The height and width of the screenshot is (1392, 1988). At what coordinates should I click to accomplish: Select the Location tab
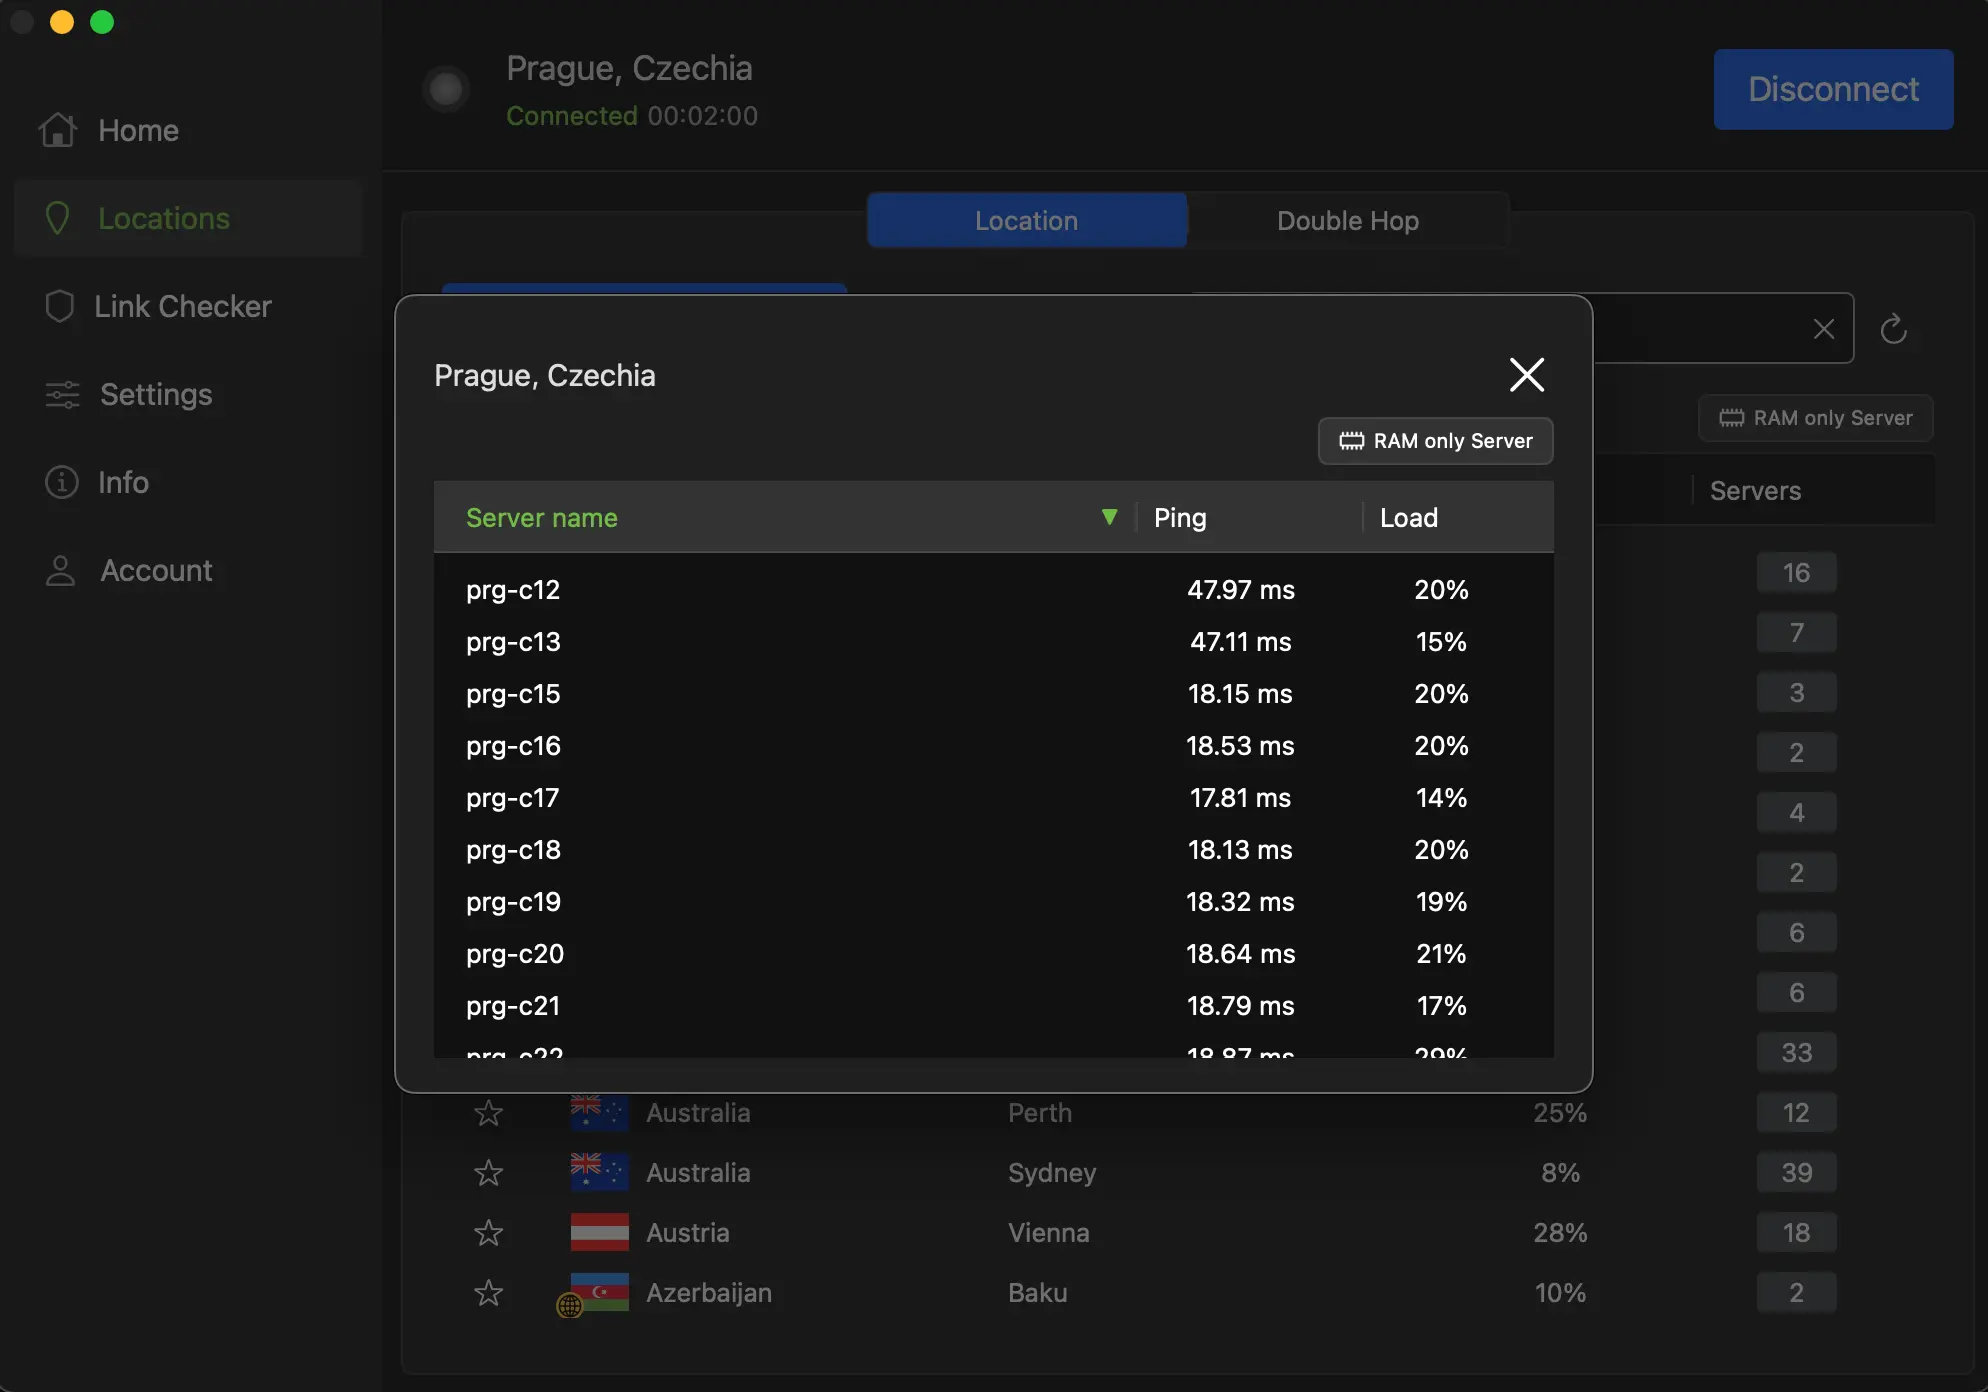(x=1026, y=221)
